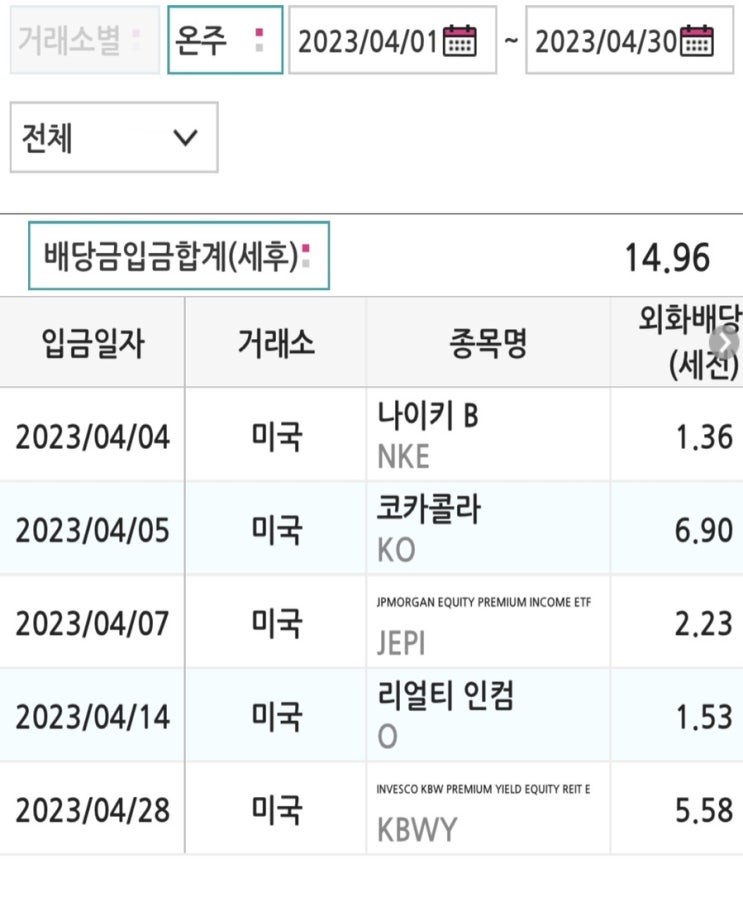
Task: Click the table scroll-right arrow icon
Action: tap(723, 342)
